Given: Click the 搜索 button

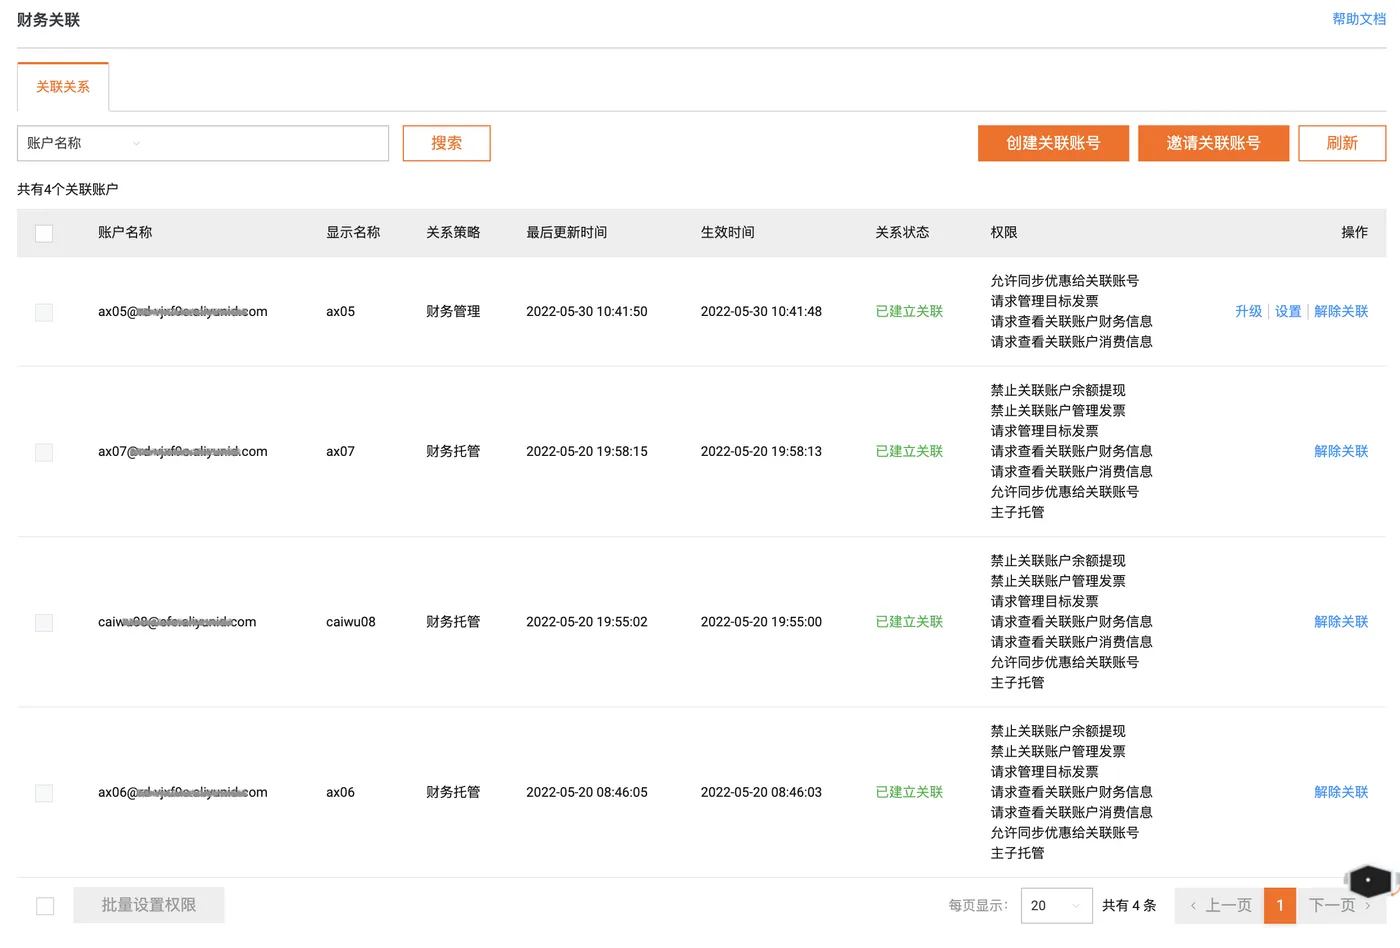Looking at the screenshot, I should 446,143.
